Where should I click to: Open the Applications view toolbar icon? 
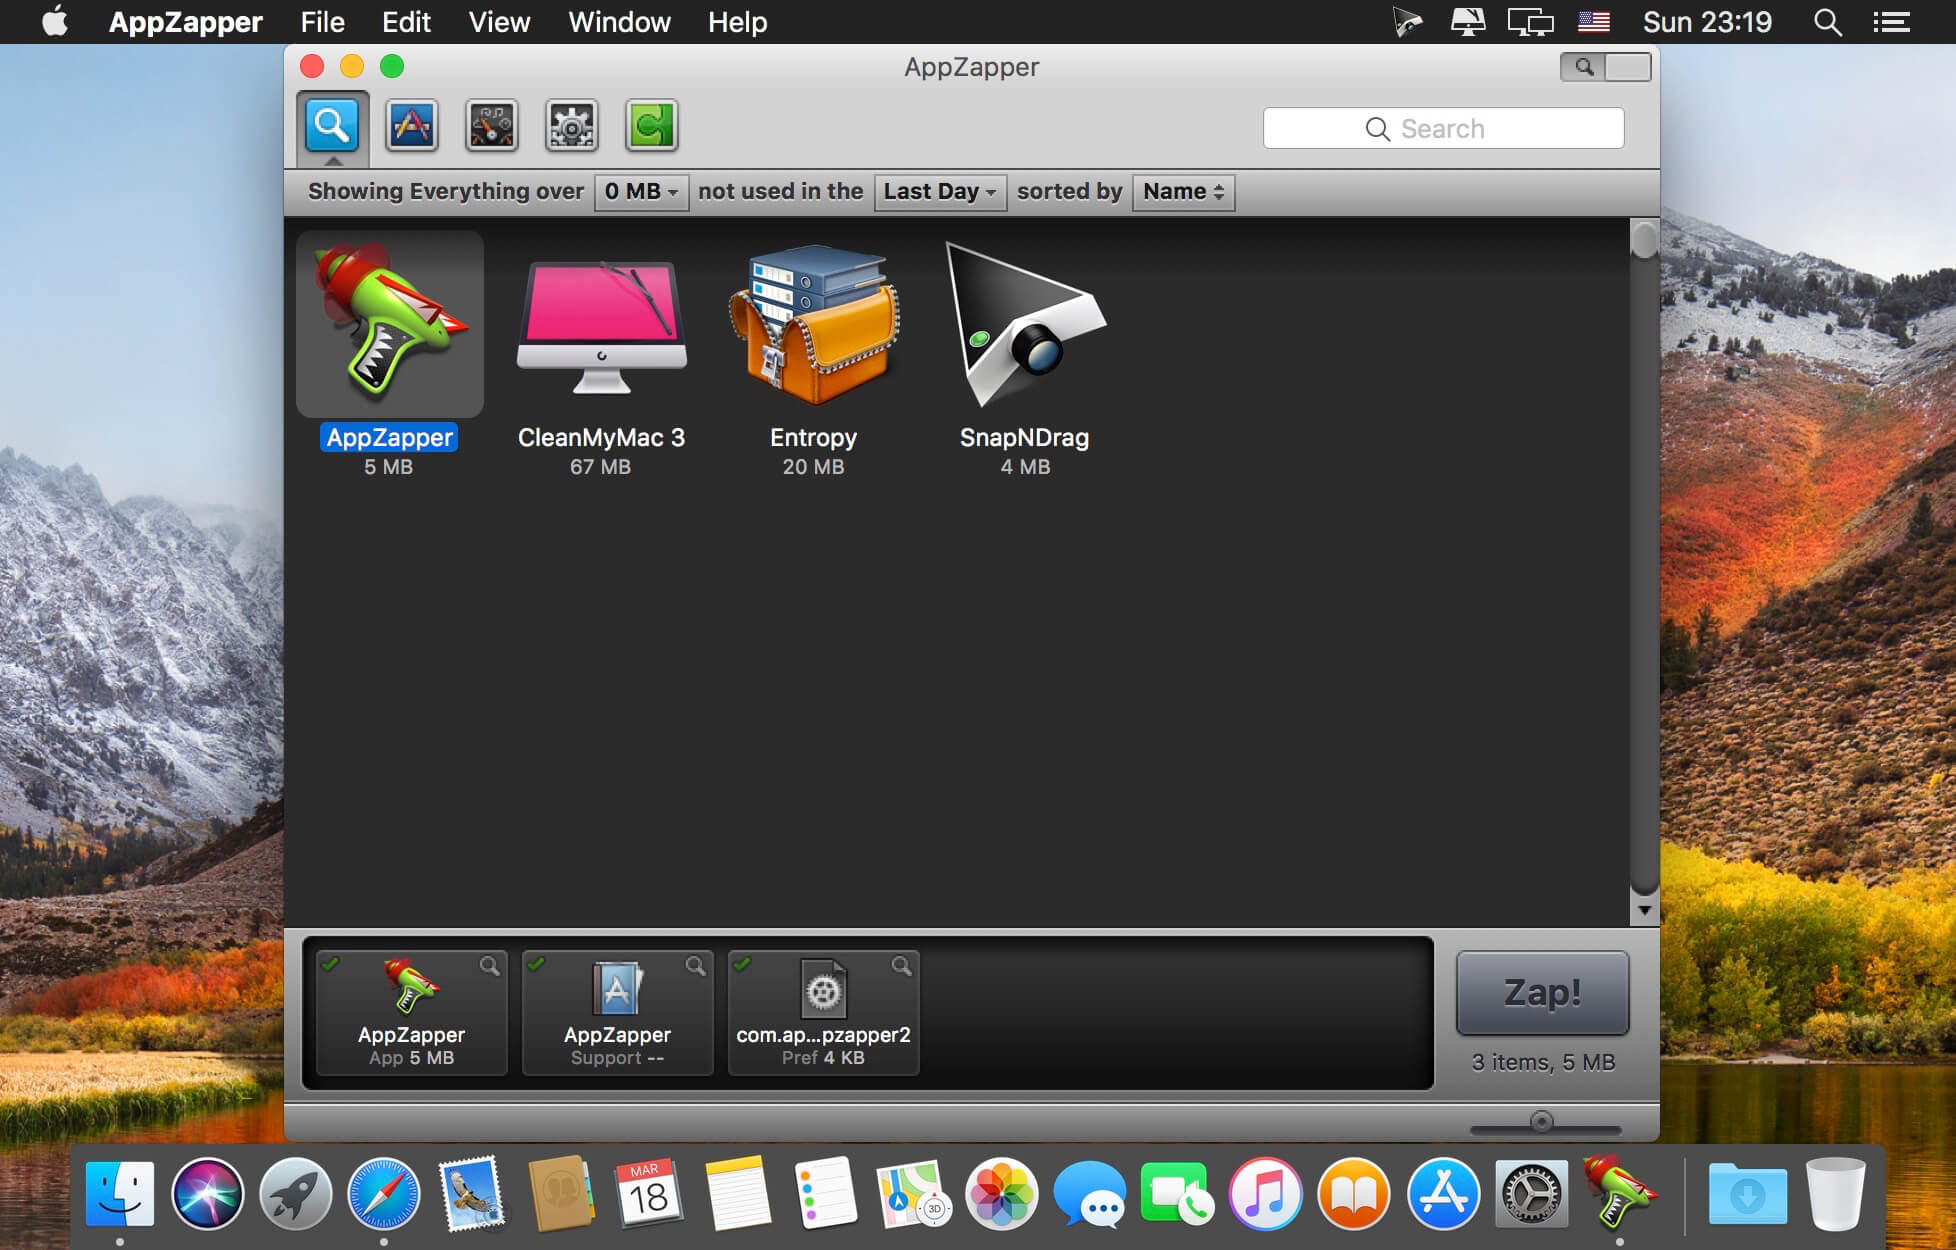(412, 126)
